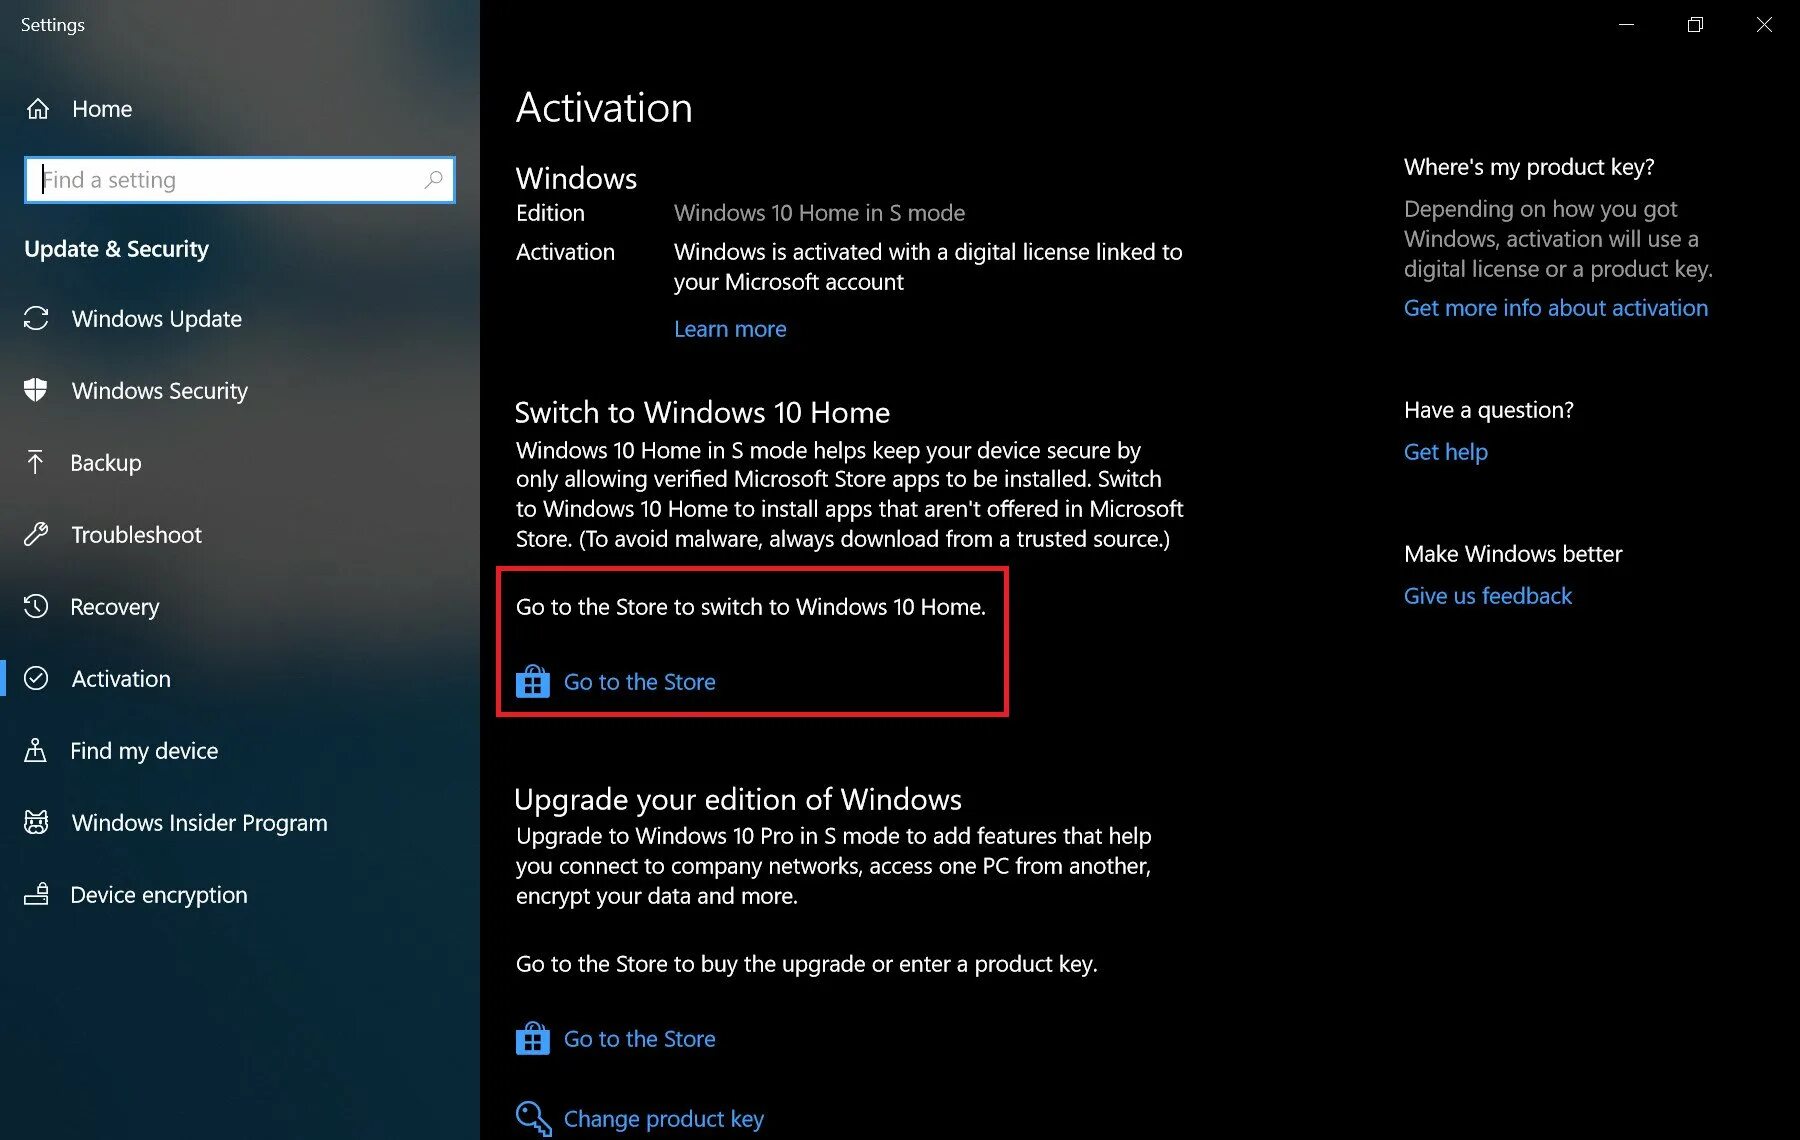1800x1140 pixels.
Task: Click the Activation checkmark circle icon
Action: [36, 678]
